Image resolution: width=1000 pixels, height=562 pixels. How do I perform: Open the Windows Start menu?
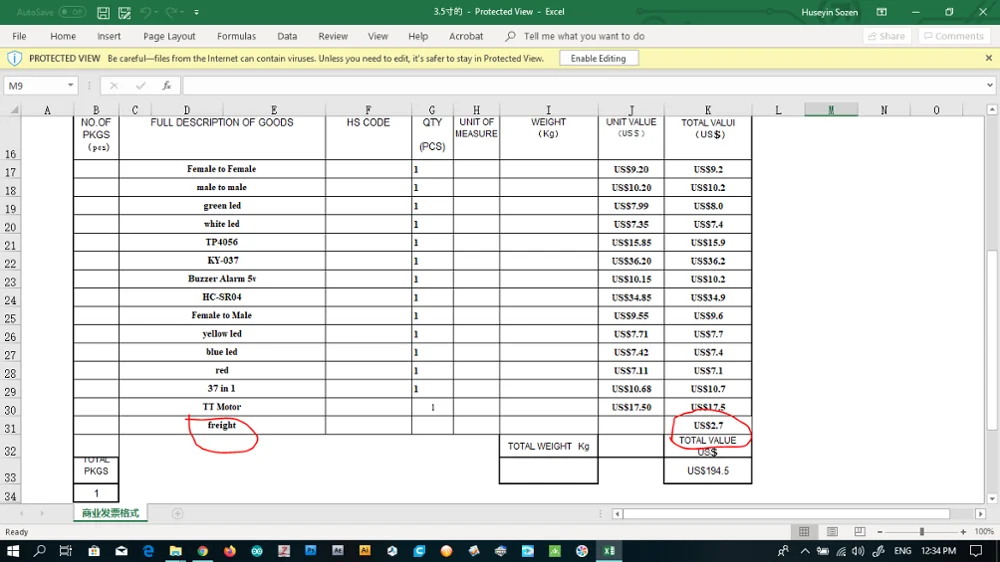[13, 551]
